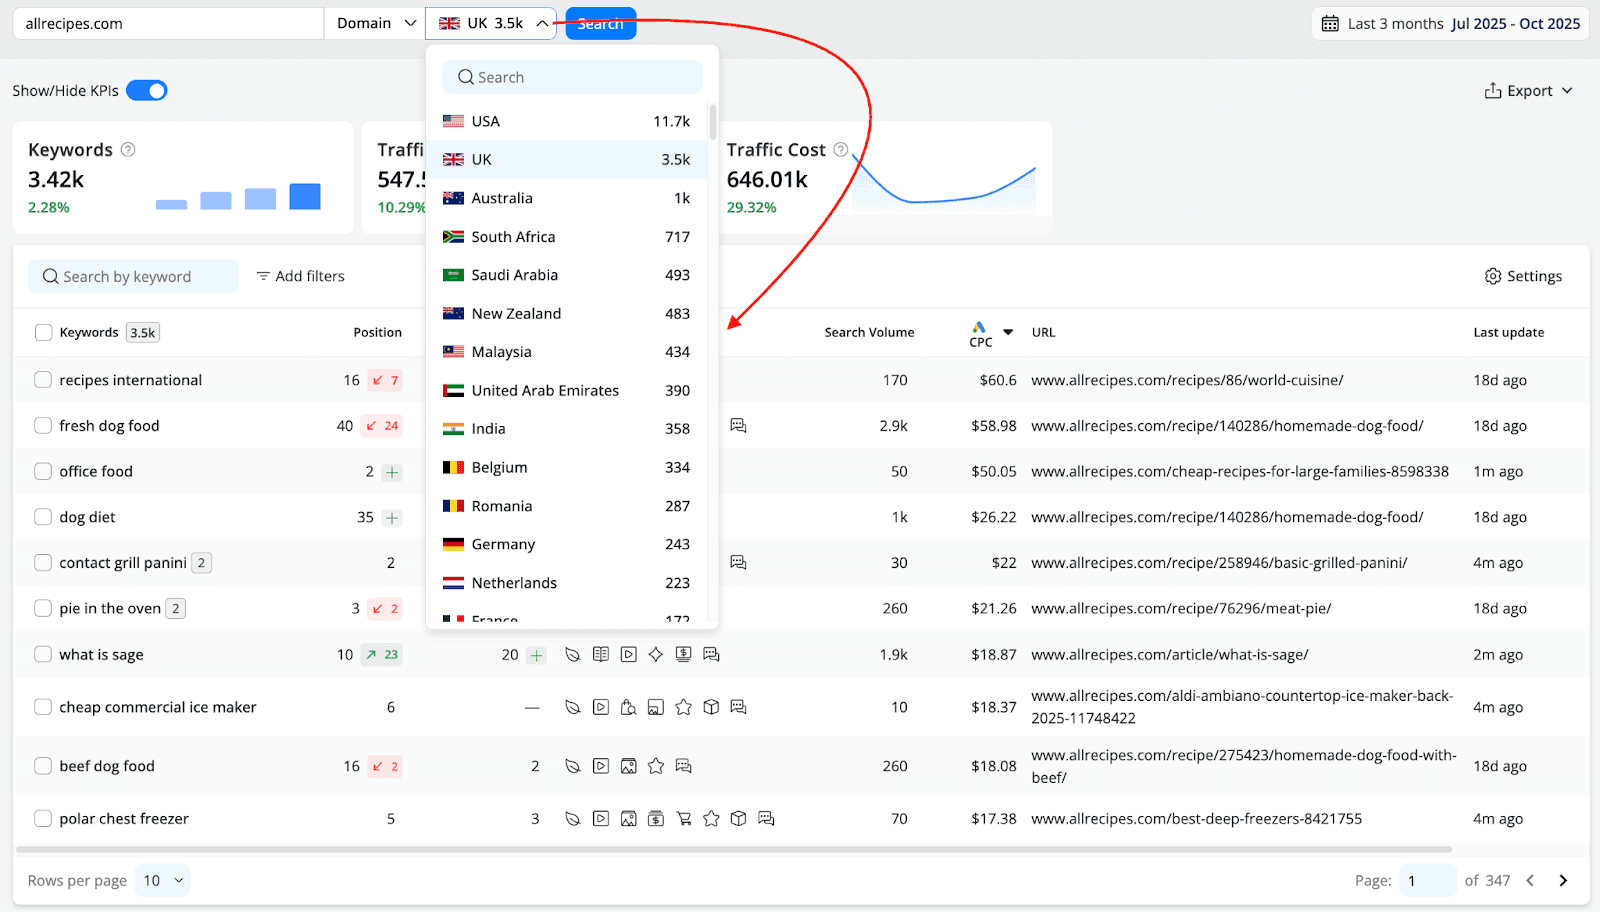Screen dimensions: 1600x912
Task: Click the blue Search button
Action: point(600,23)
